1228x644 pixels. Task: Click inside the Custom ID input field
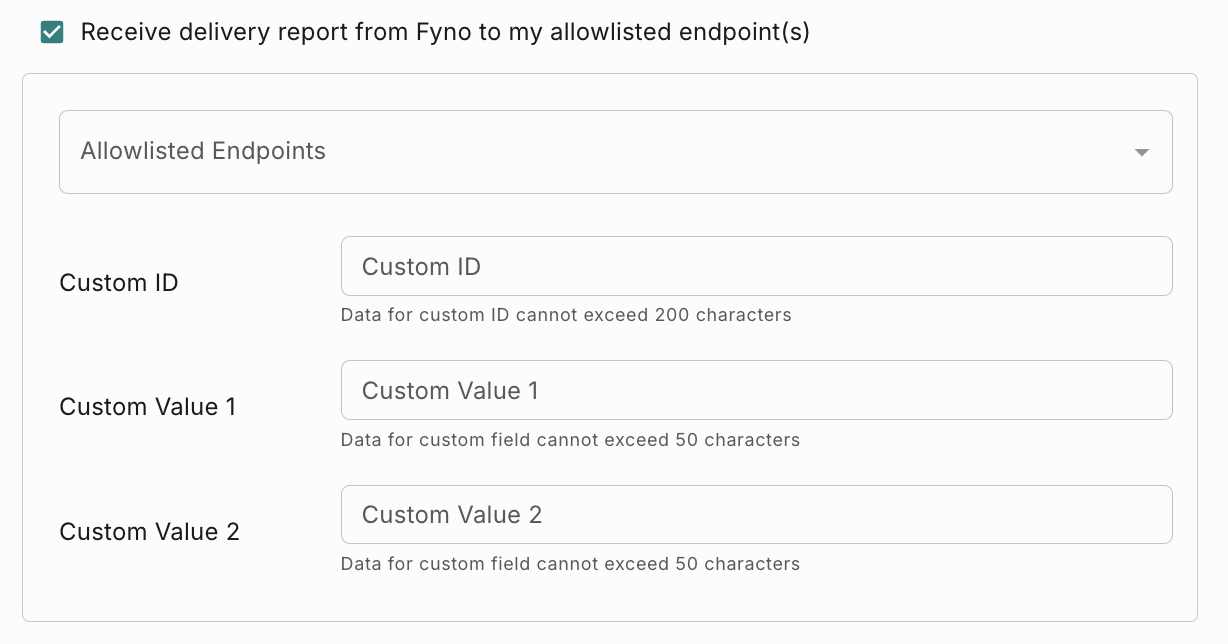[700, 266]
